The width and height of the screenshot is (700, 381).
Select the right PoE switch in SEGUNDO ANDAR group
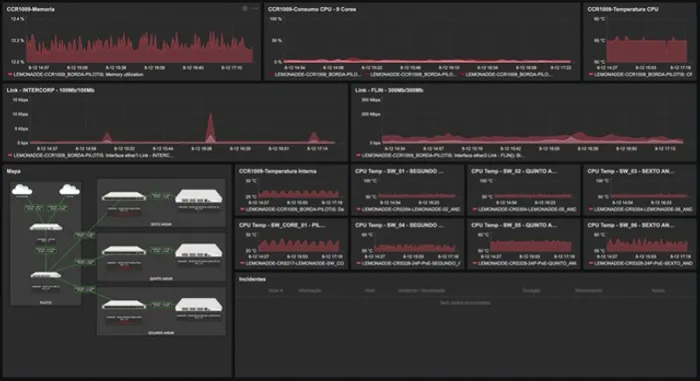199,305
